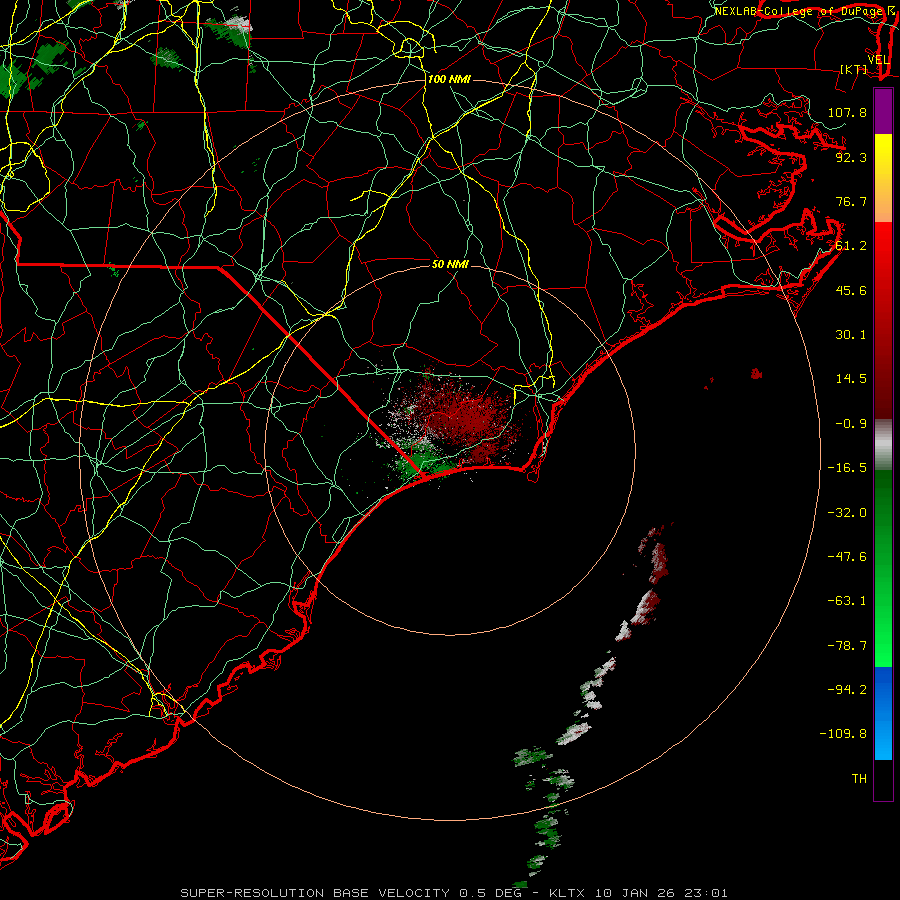Click the -16.5 value on velocity scale

click(x=847, y=468)
